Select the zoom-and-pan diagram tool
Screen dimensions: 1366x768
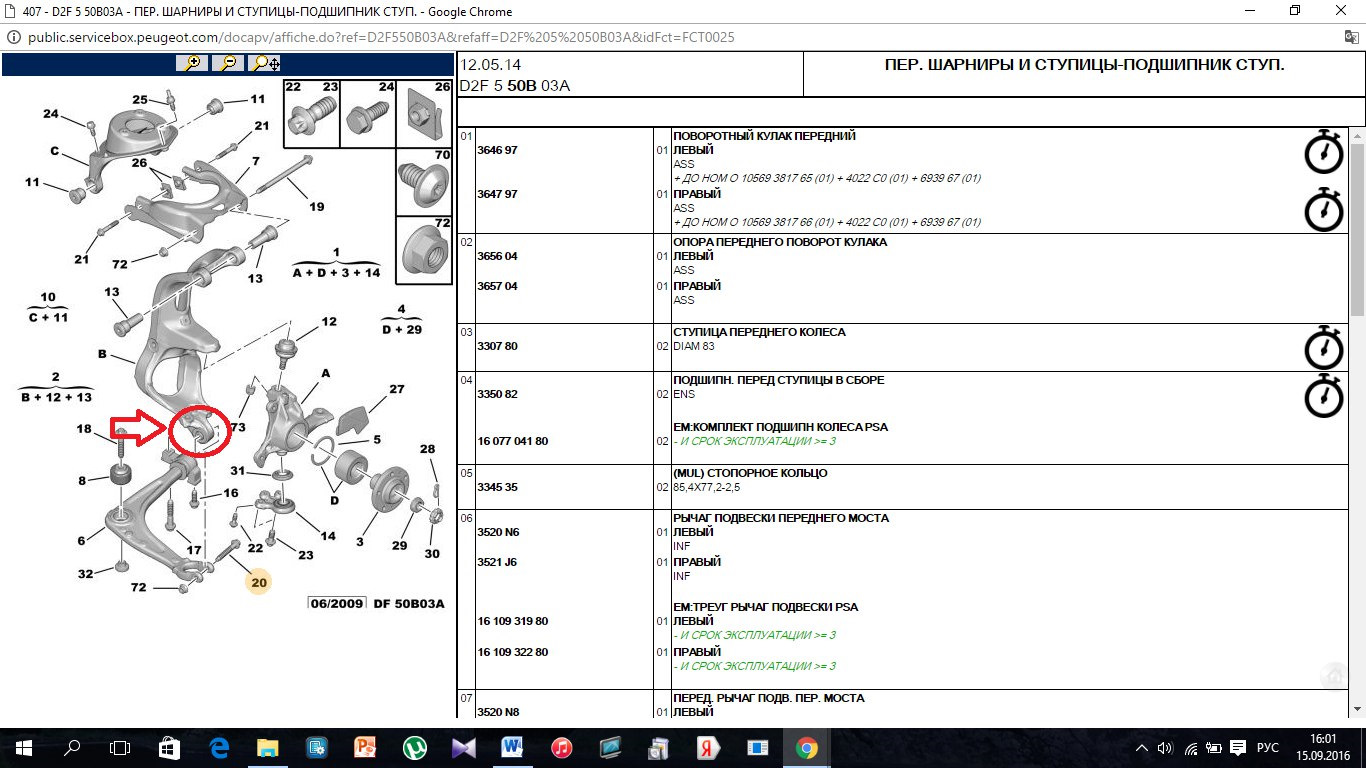point(265,62)
